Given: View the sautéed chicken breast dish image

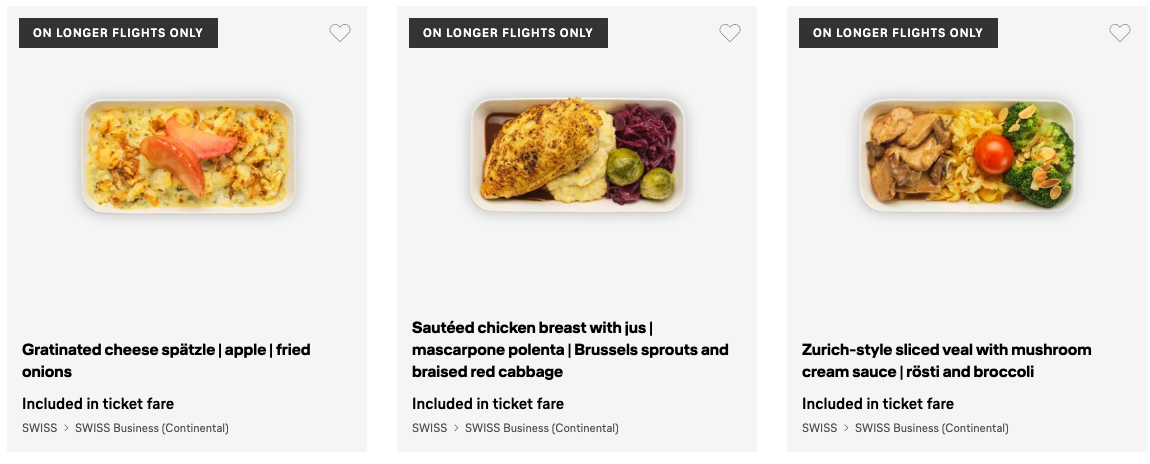Looking at the screenshot, I should (x=577, y=155).
